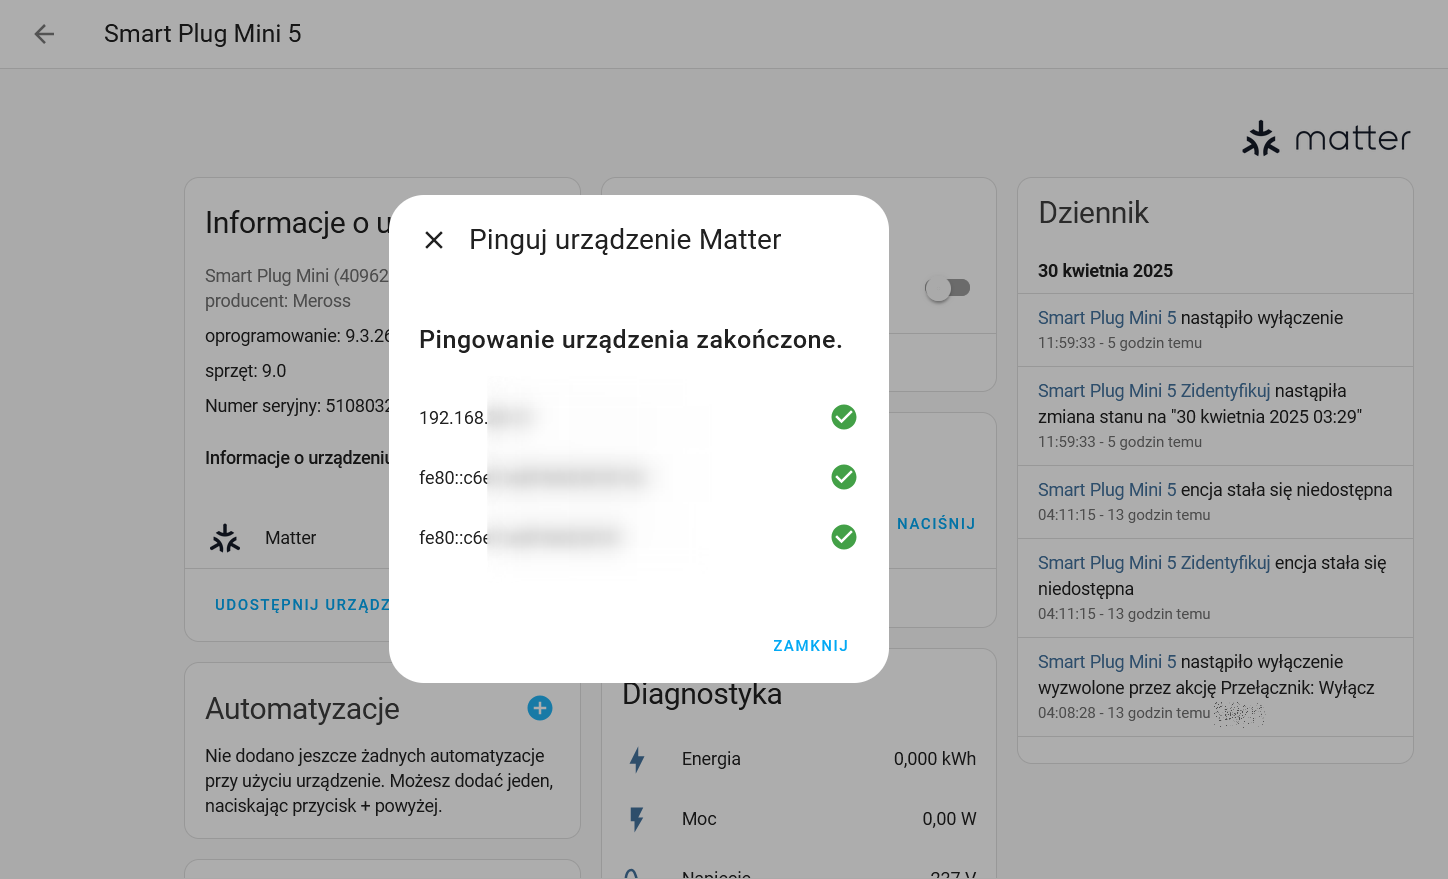Image resolution: width=1448 pixels, height=879 pixels.
Task: Close the ping dialog with X icon
Action: click(x=434, y=240)
